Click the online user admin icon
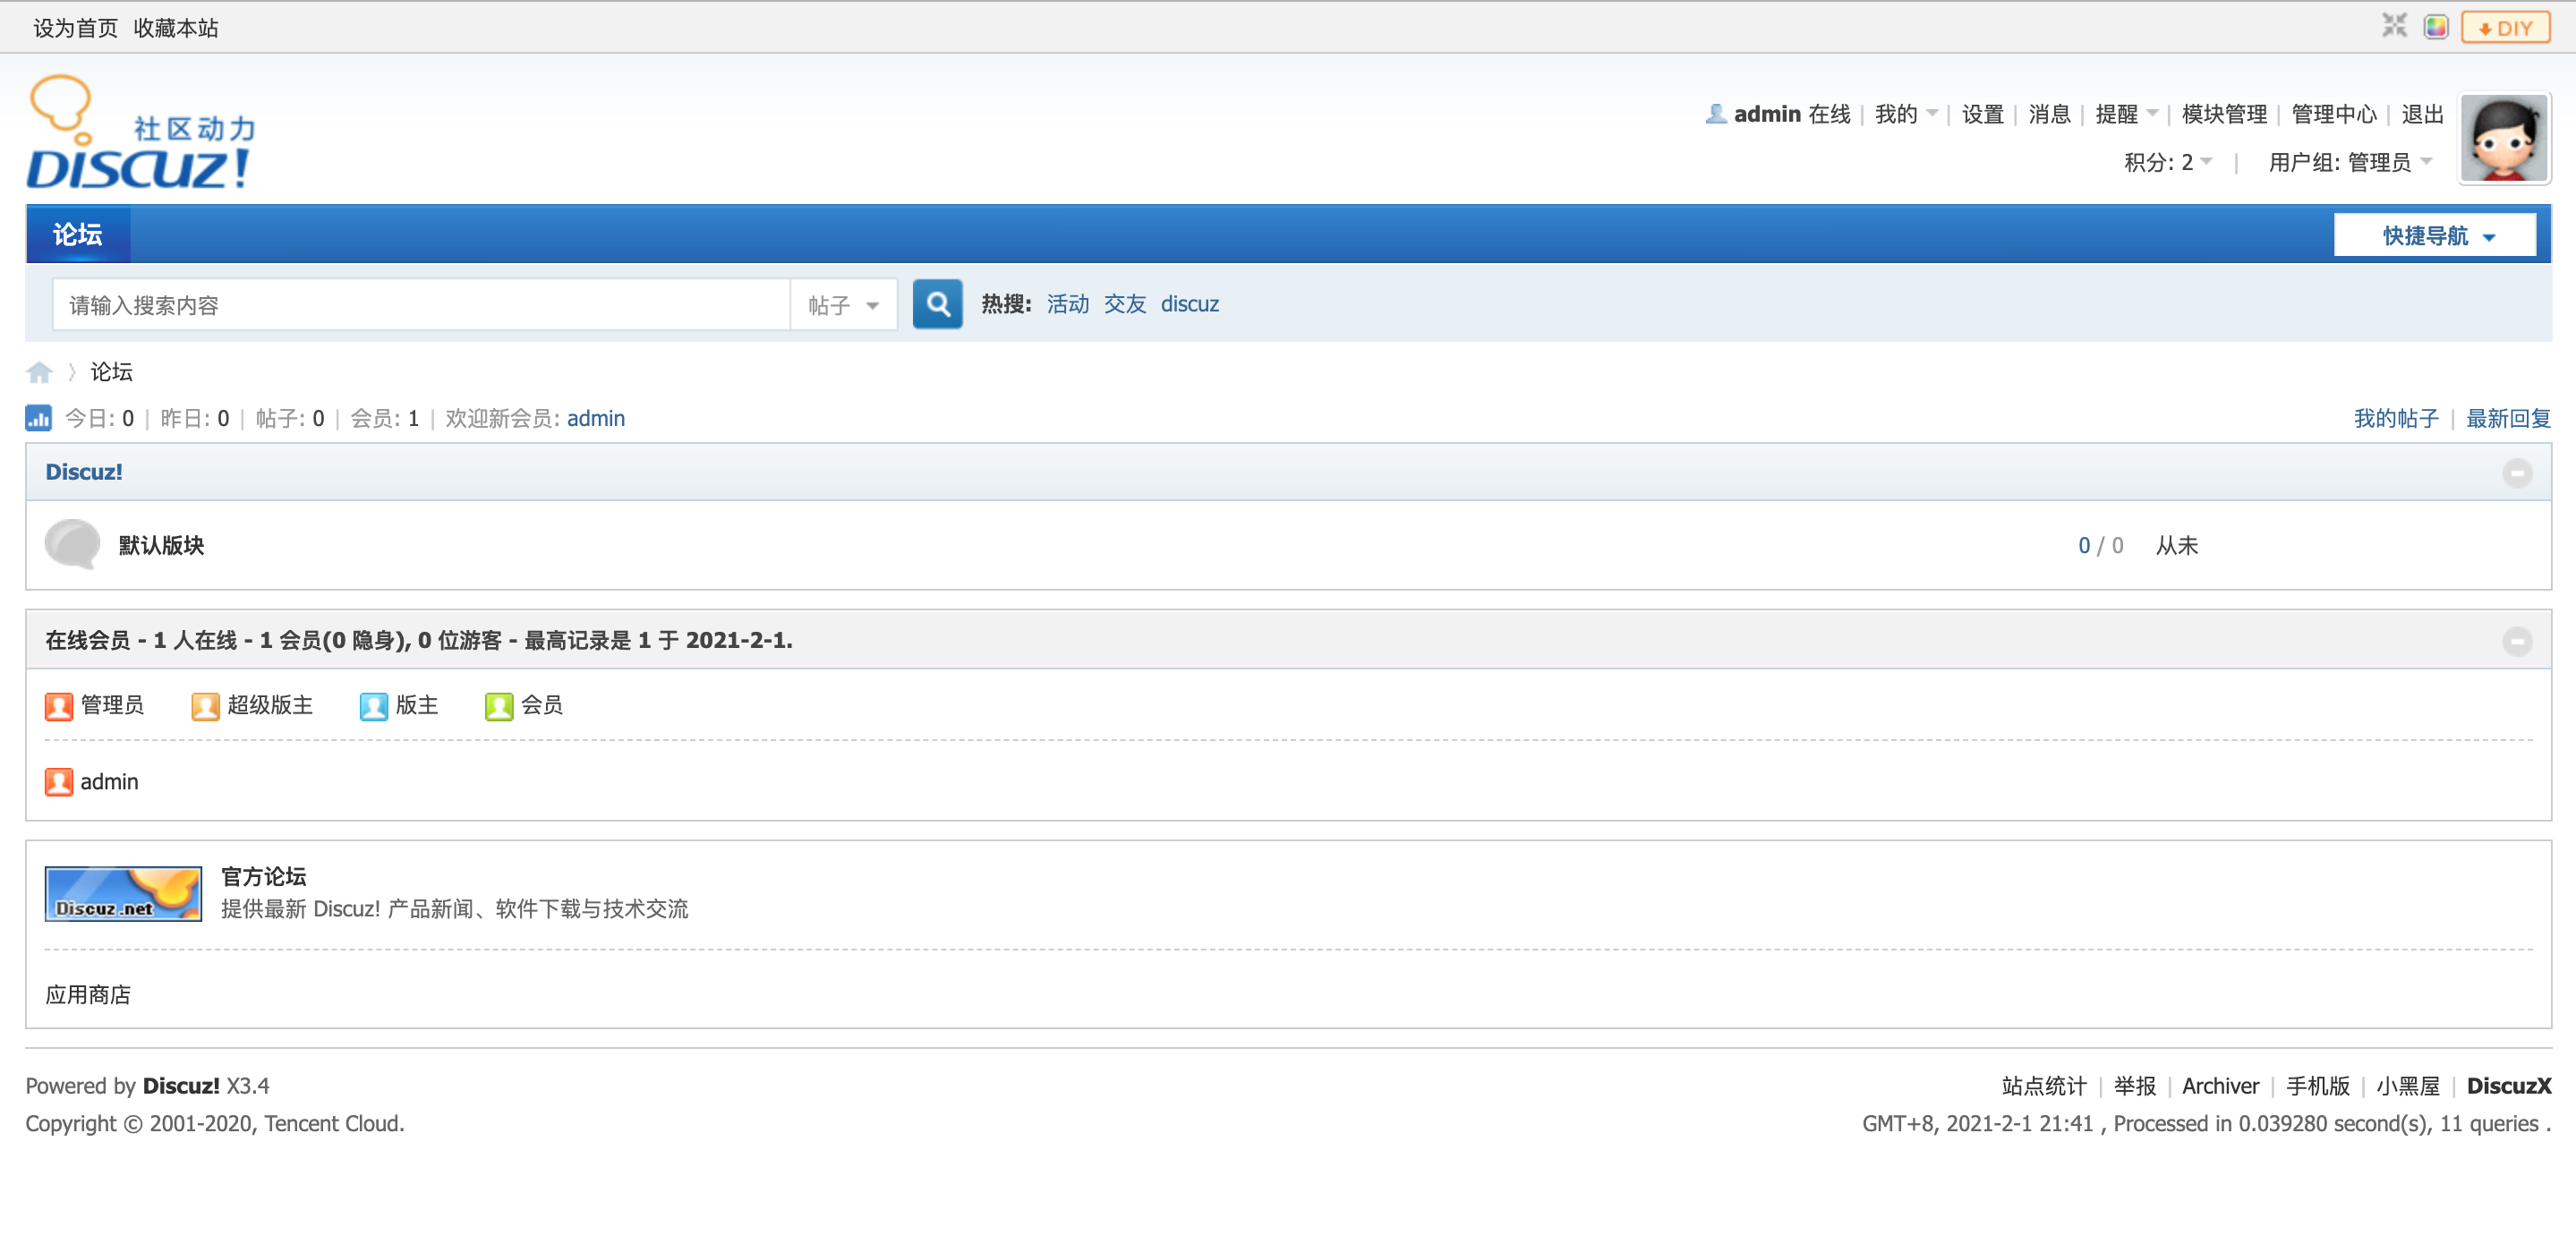This screenshot has height=1244, width=2576. [59, 782]
